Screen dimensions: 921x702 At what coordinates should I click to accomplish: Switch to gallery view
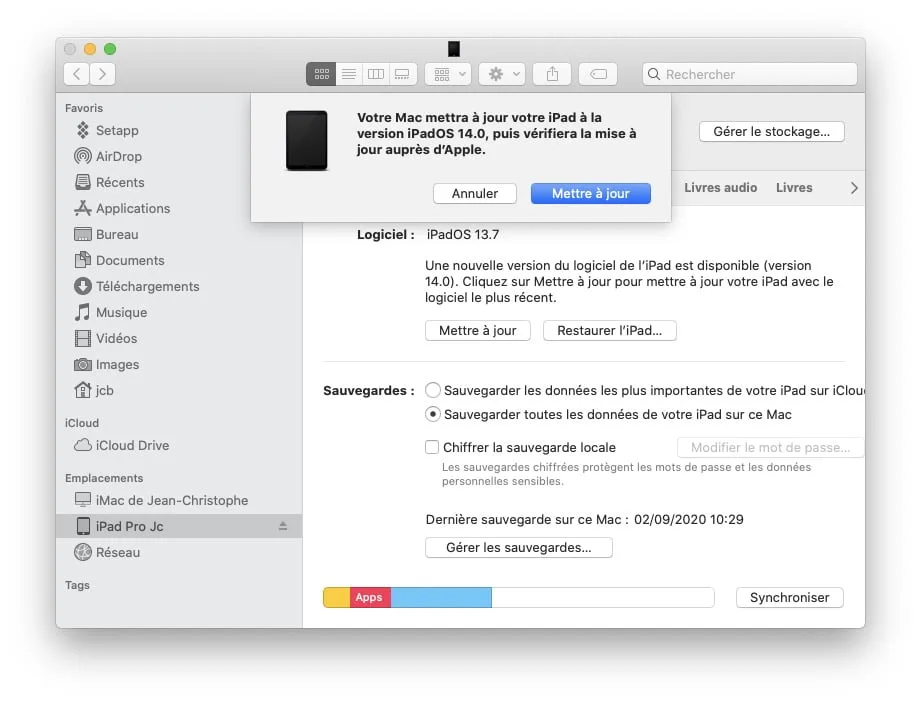(402, 74)
